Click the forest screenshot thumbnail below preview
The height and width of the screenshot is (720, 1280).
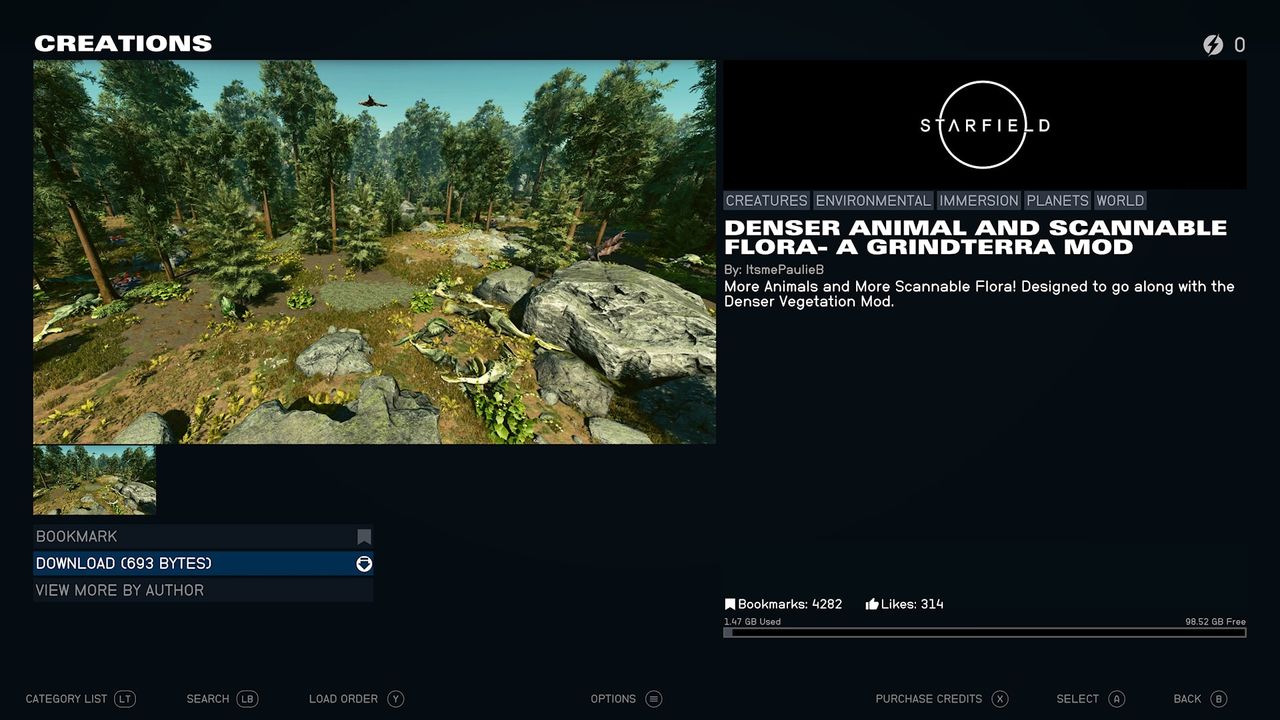click(x=95, y=480)
